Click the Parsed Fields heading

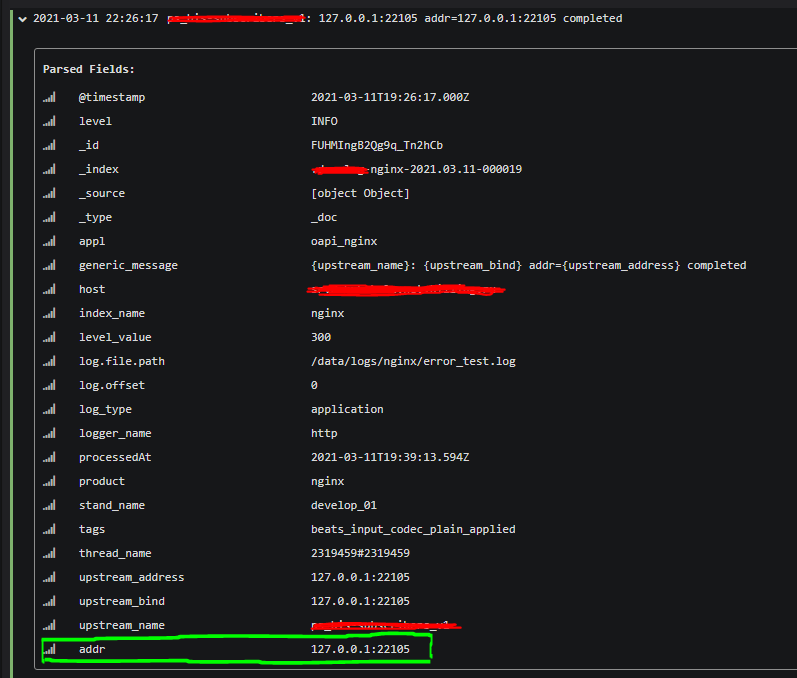tap(89, 69)
